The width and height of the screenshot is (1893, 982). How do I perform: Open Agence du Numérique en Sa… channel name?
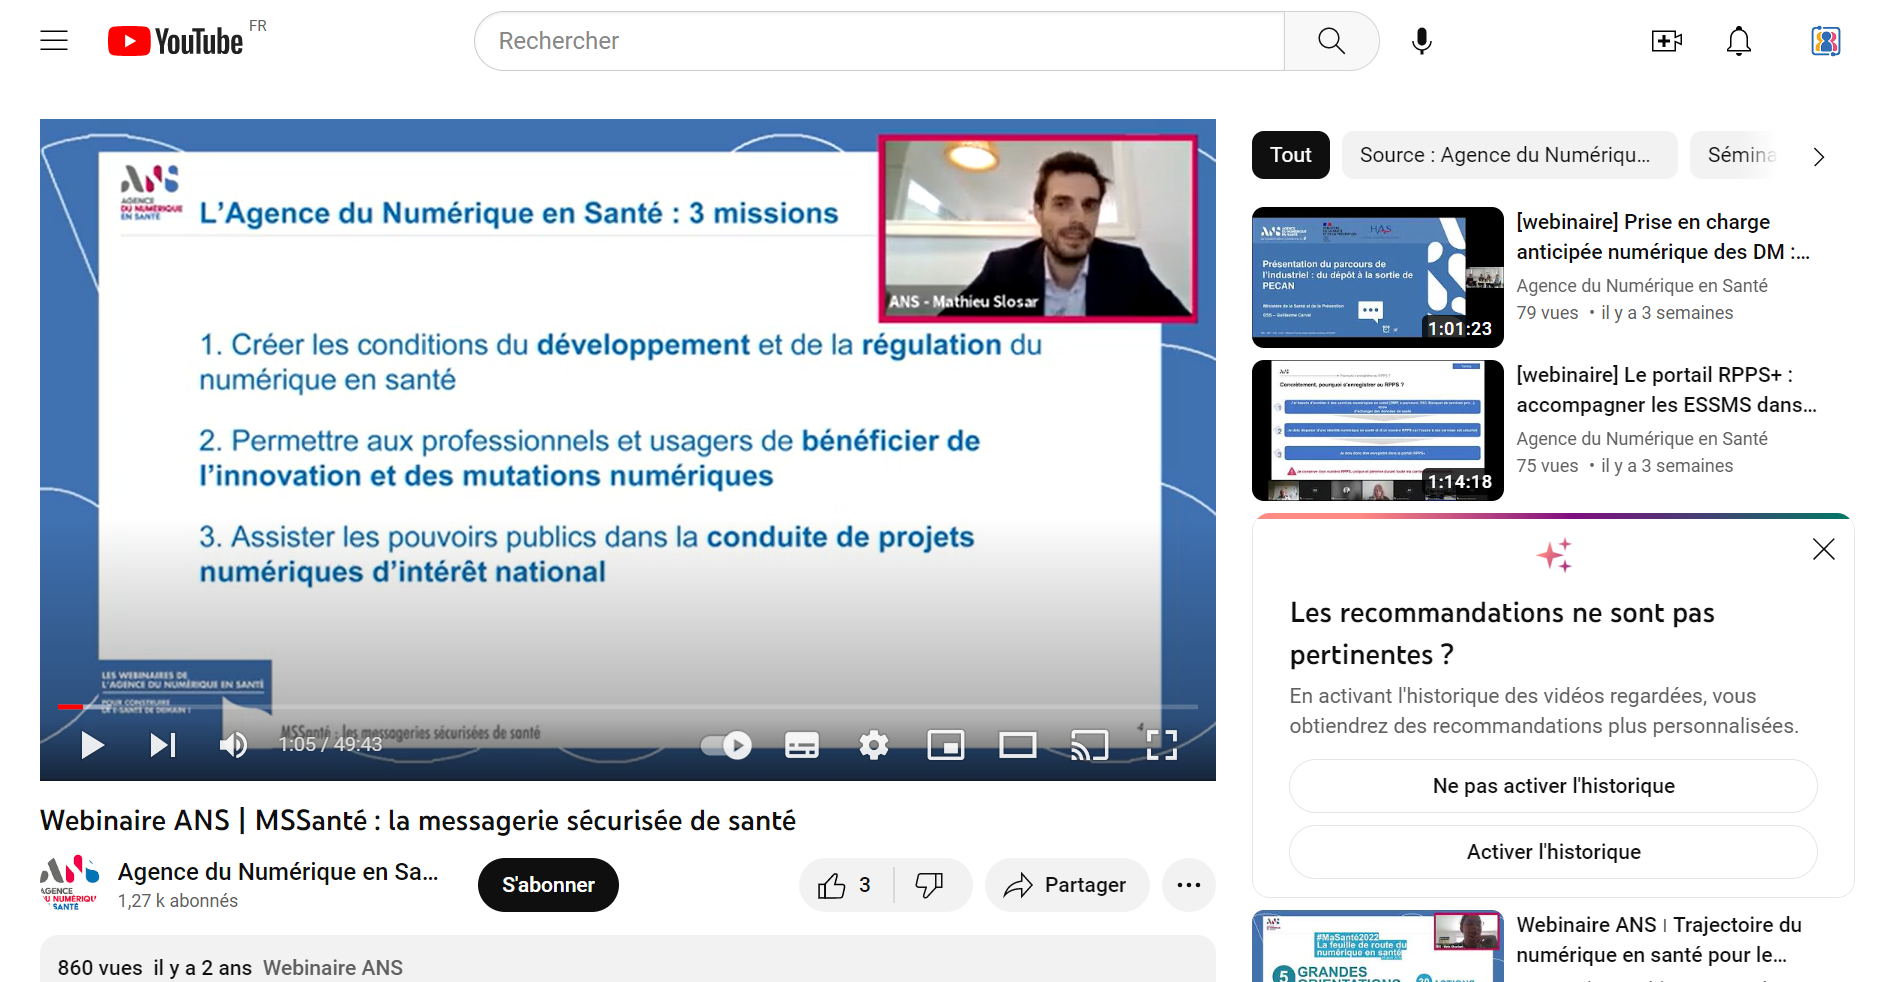278,872
